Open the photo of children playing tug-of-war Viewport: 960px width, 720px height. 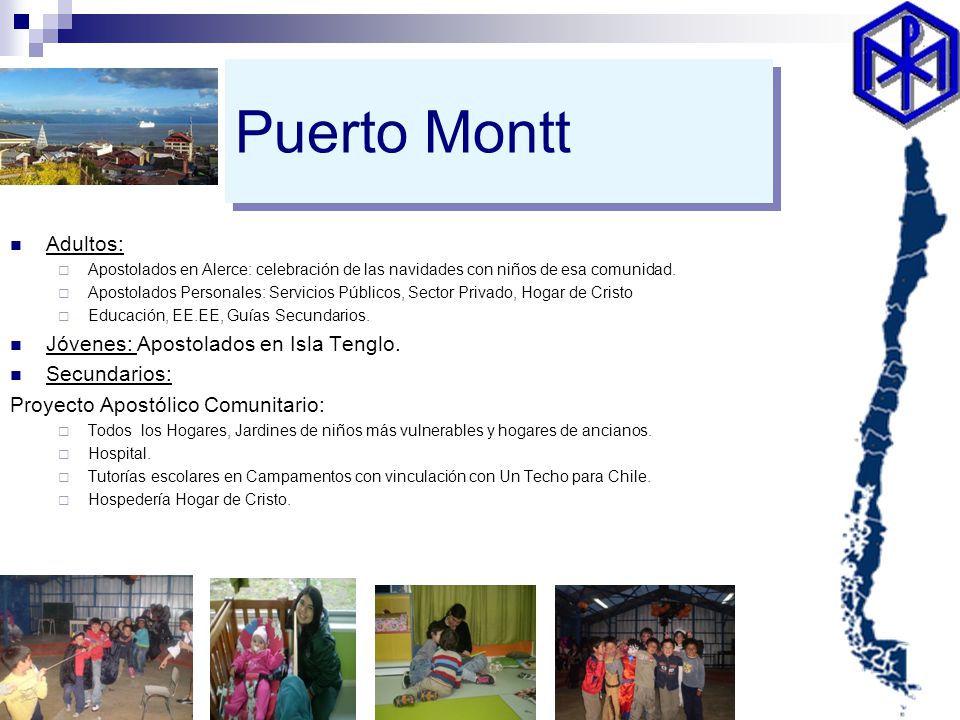point(96,647)
